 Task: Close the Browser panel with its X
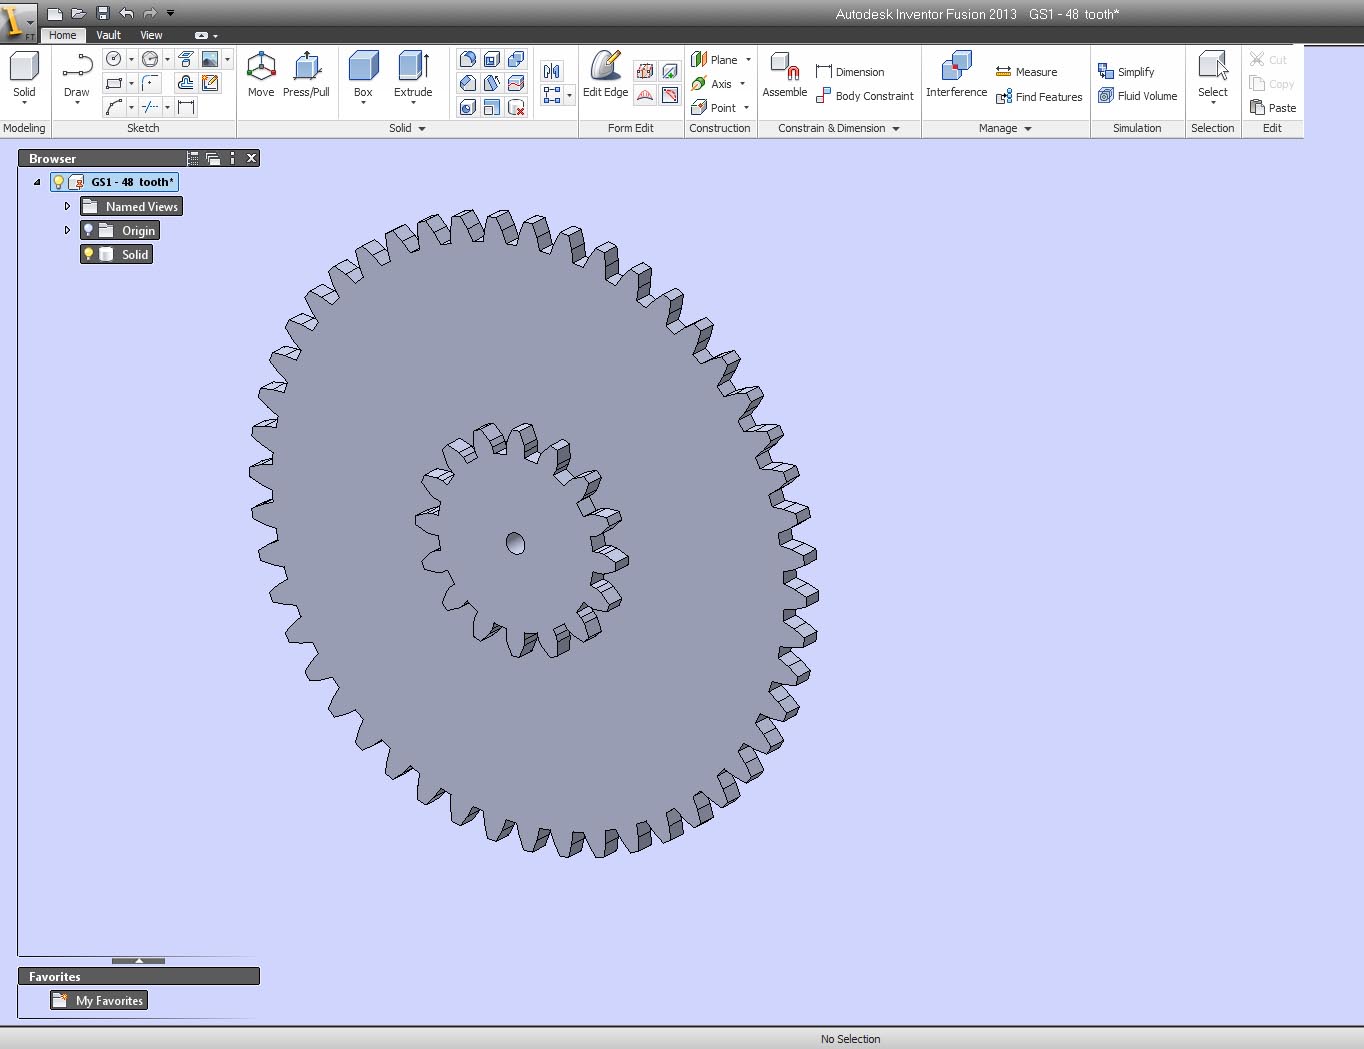pos(251,158)
